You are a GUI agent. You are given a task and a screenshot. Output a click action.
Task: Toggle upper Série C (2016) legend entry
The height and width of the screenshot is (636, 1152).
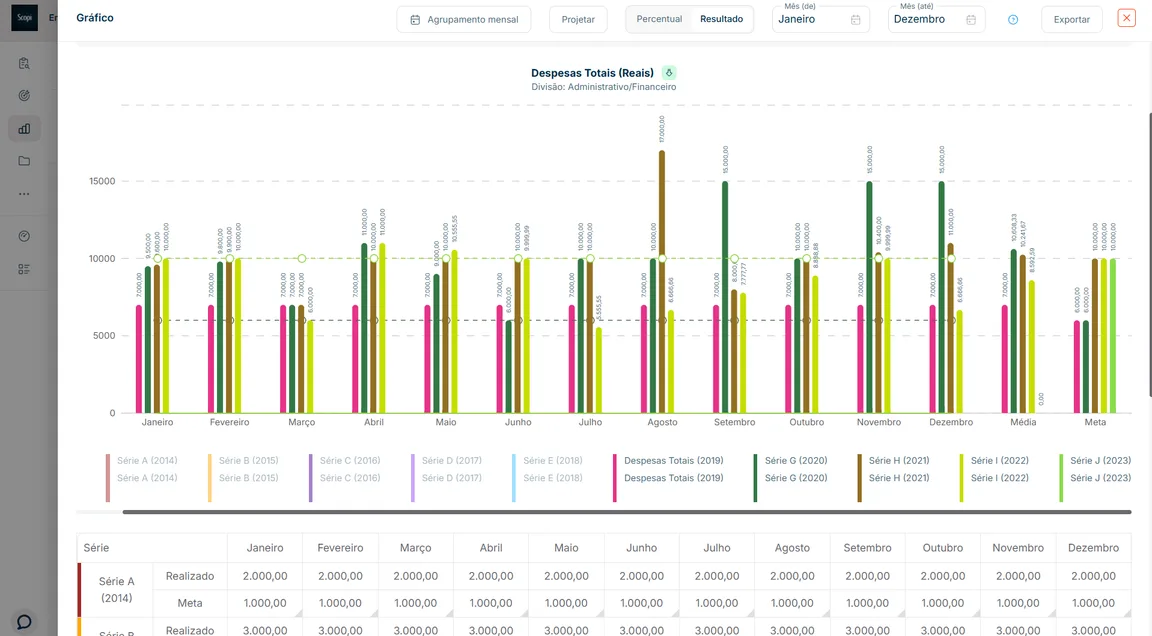coord(350,460)
